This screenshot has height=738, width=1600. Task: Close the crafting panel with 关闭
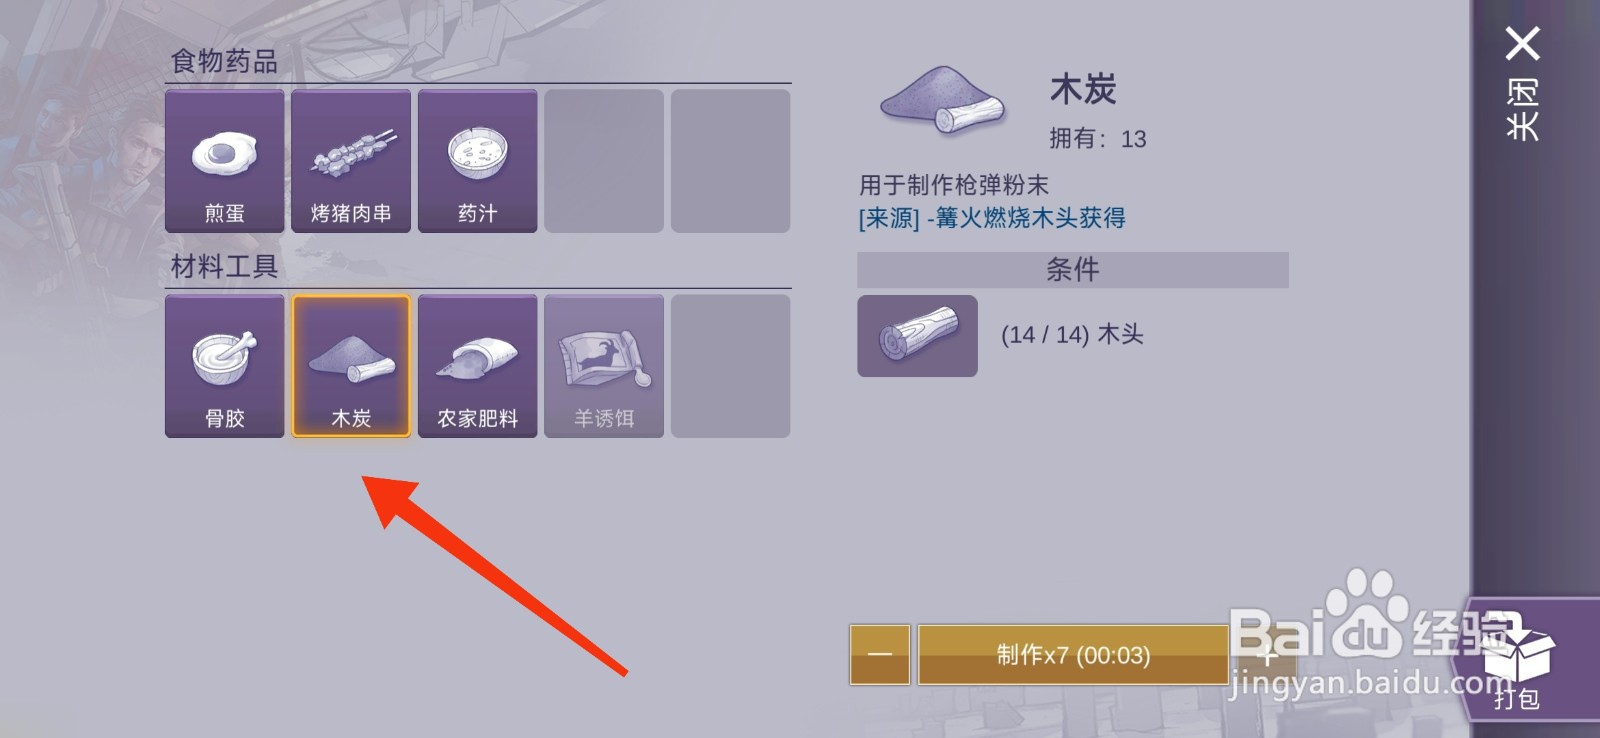(1522, 84)
